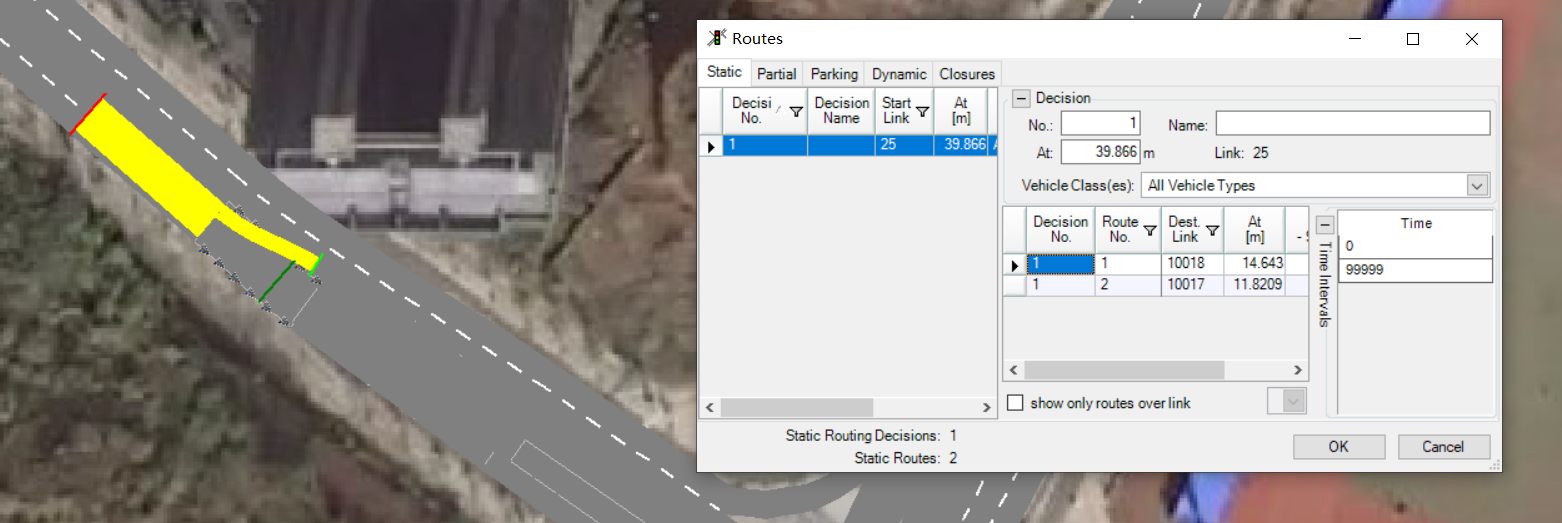Select time interval value 99999
Screen dimensions: 1562x523
click(x=1416, y=270)
